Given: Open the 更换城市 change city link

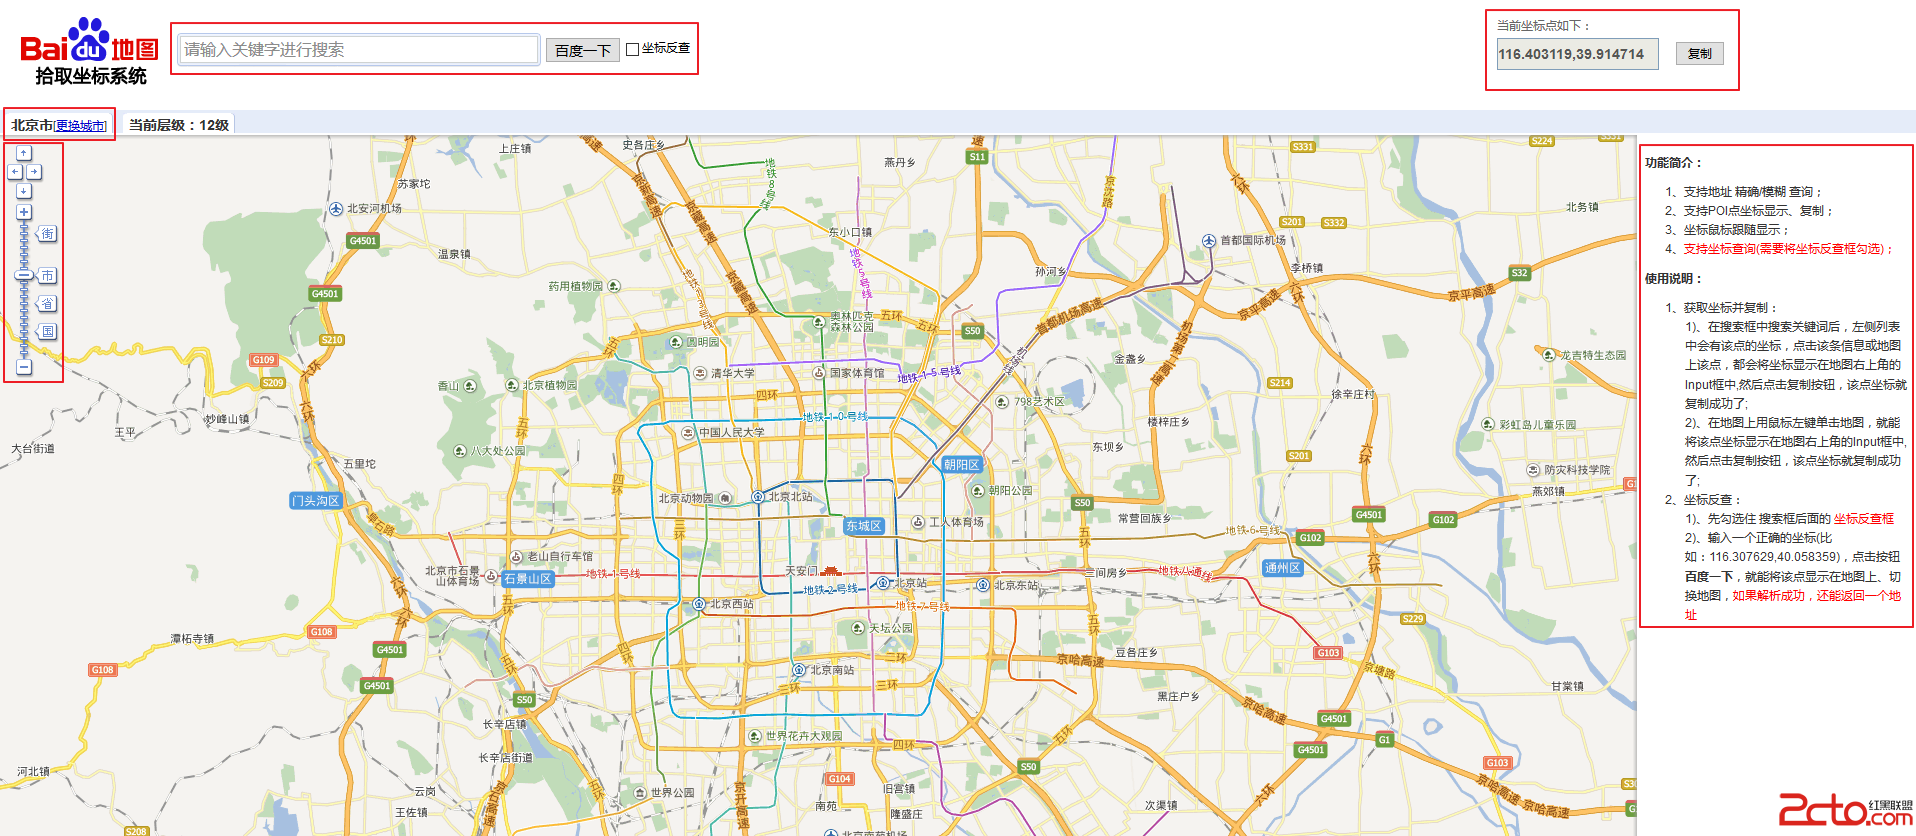Looking at the screenshot, I should point(80,126).
